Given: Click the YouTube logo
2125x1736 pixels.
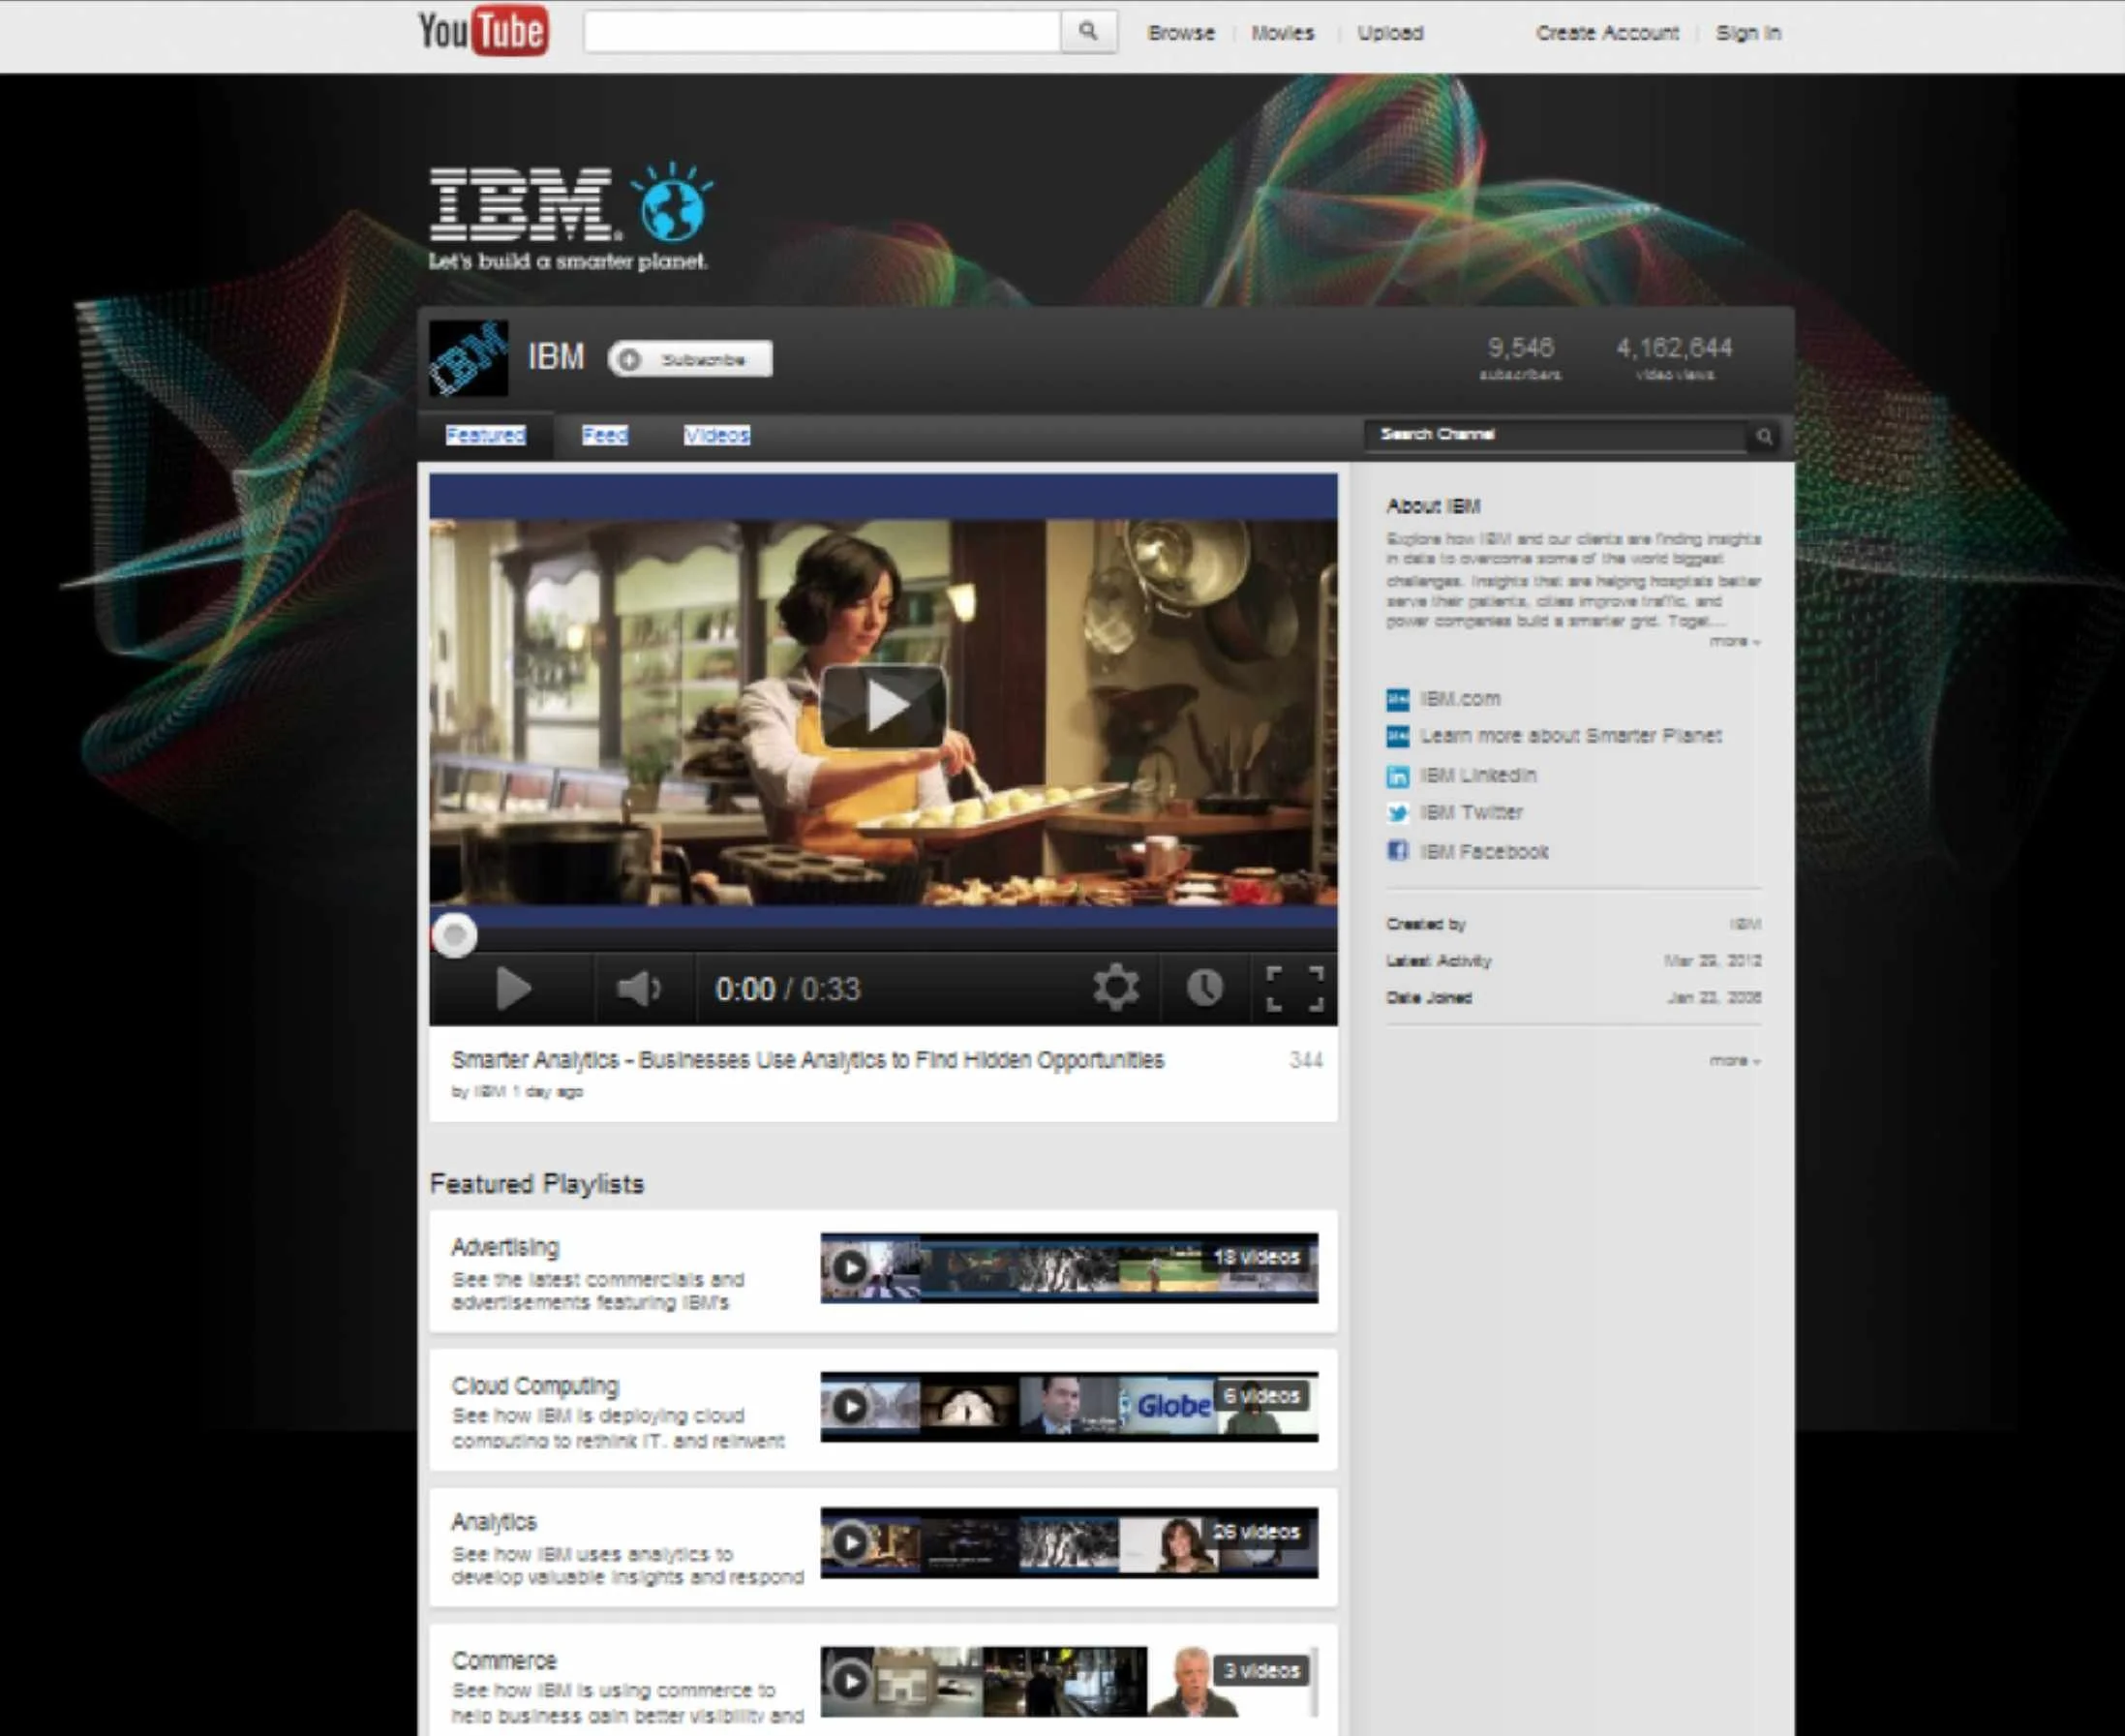Looking at the screenshot, I should [x=483, y=31].
